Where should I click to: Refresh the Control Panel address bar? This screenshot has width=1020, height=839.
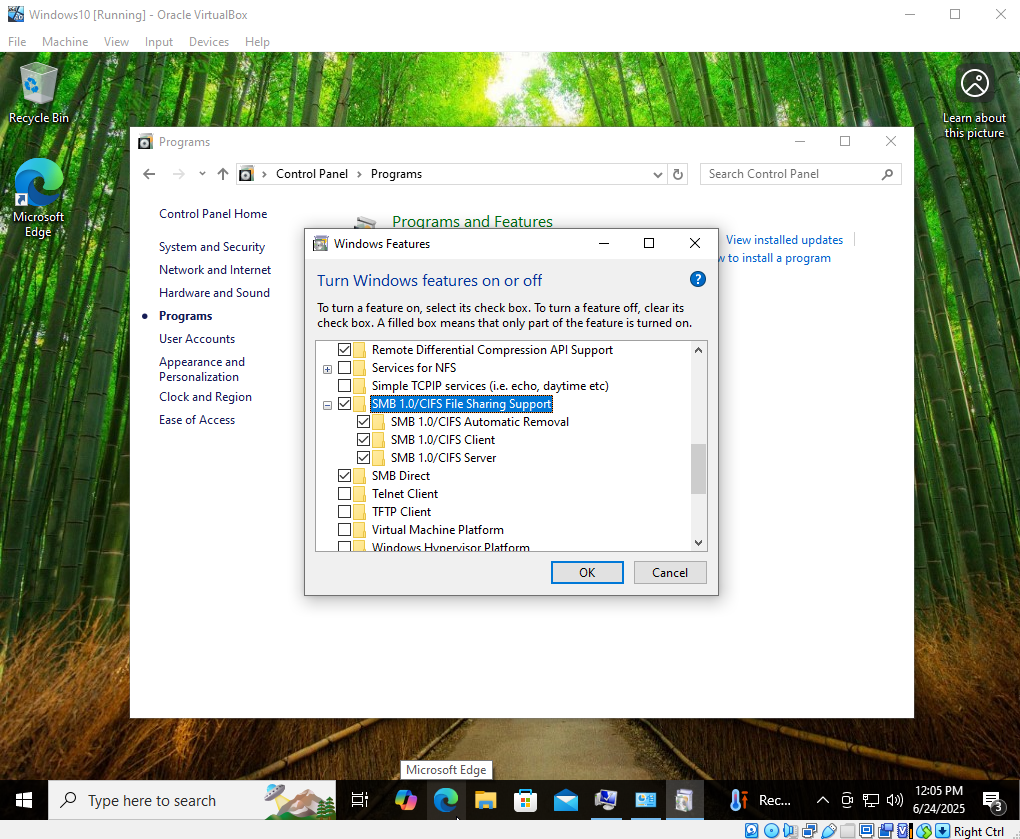[x=678, y=174]
